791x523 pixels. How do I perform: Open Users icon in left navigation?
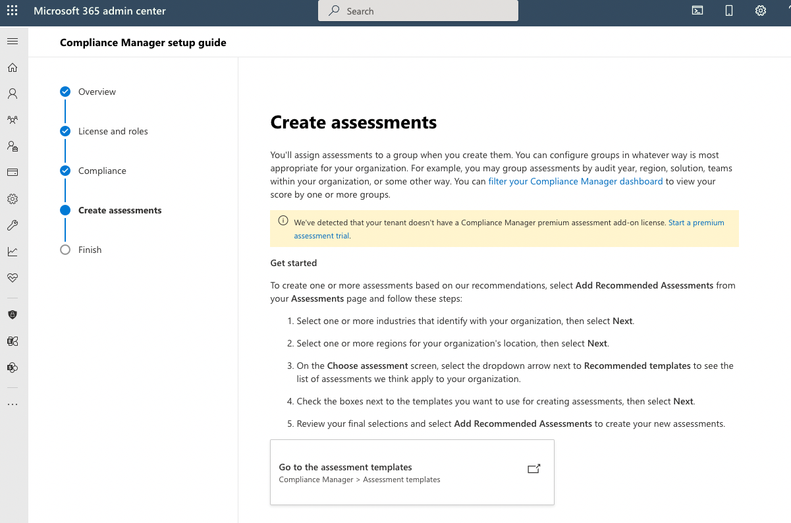pyautogui.click(x=13, y=94)
